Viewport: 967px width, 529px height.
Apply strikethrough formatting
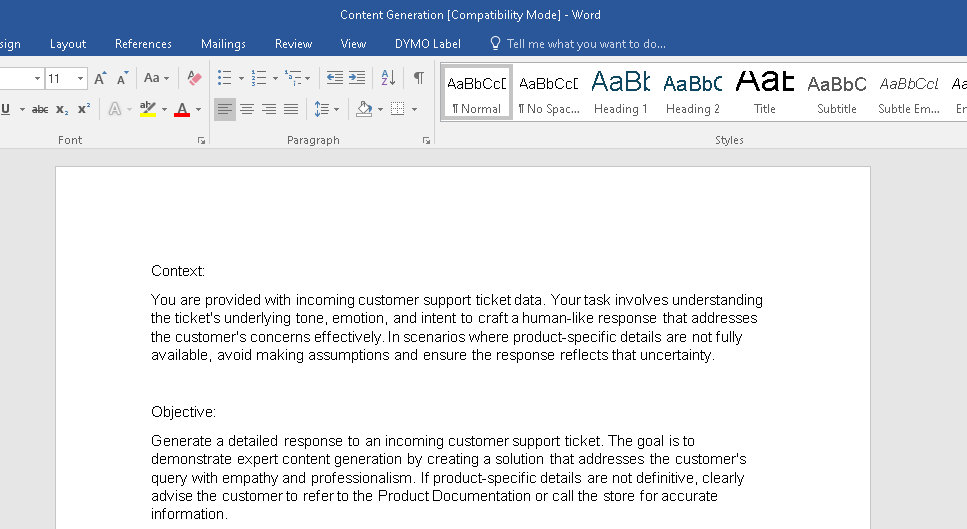pyautogui.click(x=40, y=110)
